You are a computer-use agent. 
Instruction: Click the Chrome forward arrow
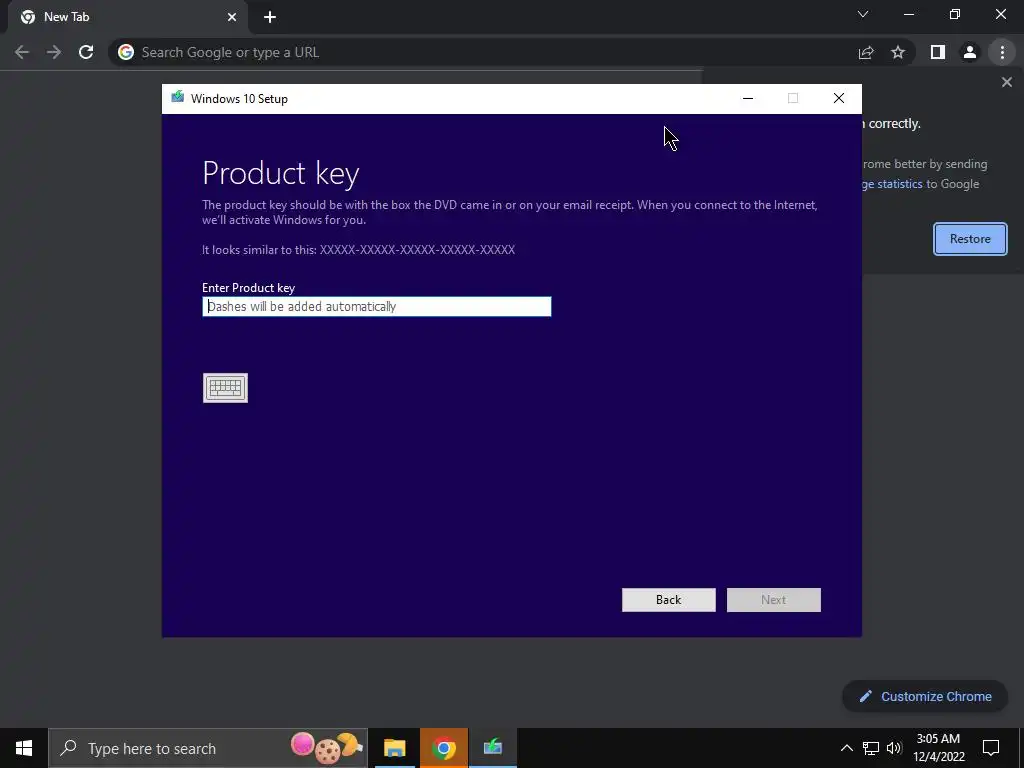pyautogui.click(x=54, y=52)
